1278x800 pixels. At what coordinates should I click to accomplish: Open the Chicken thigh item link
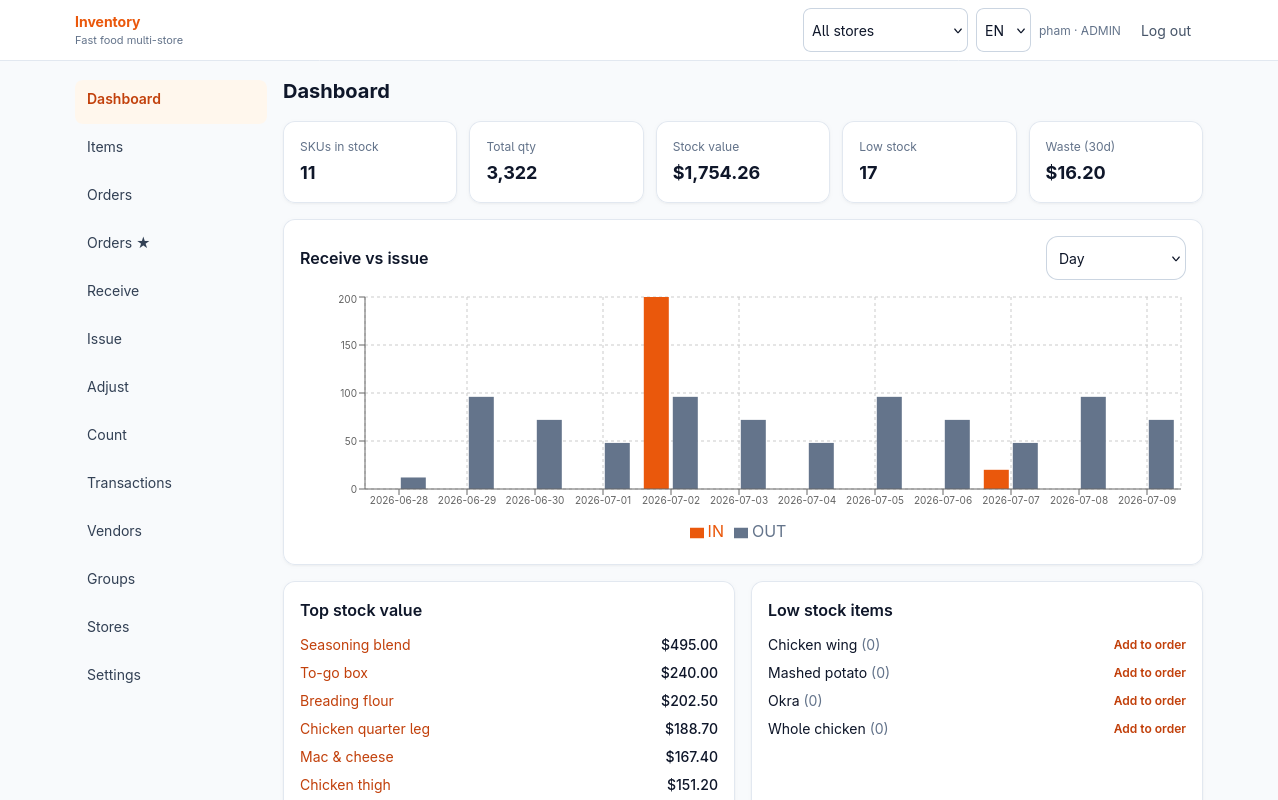[345, 785]
